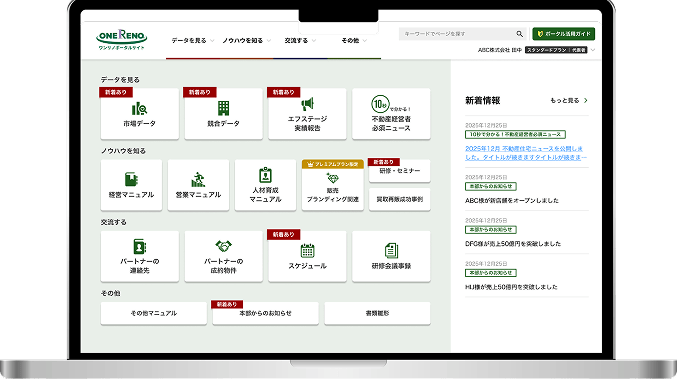Open パートナーの成約物件 handshake icon
Screen dimensions: 678x379
pyautogui.click(x=223, y=246)
